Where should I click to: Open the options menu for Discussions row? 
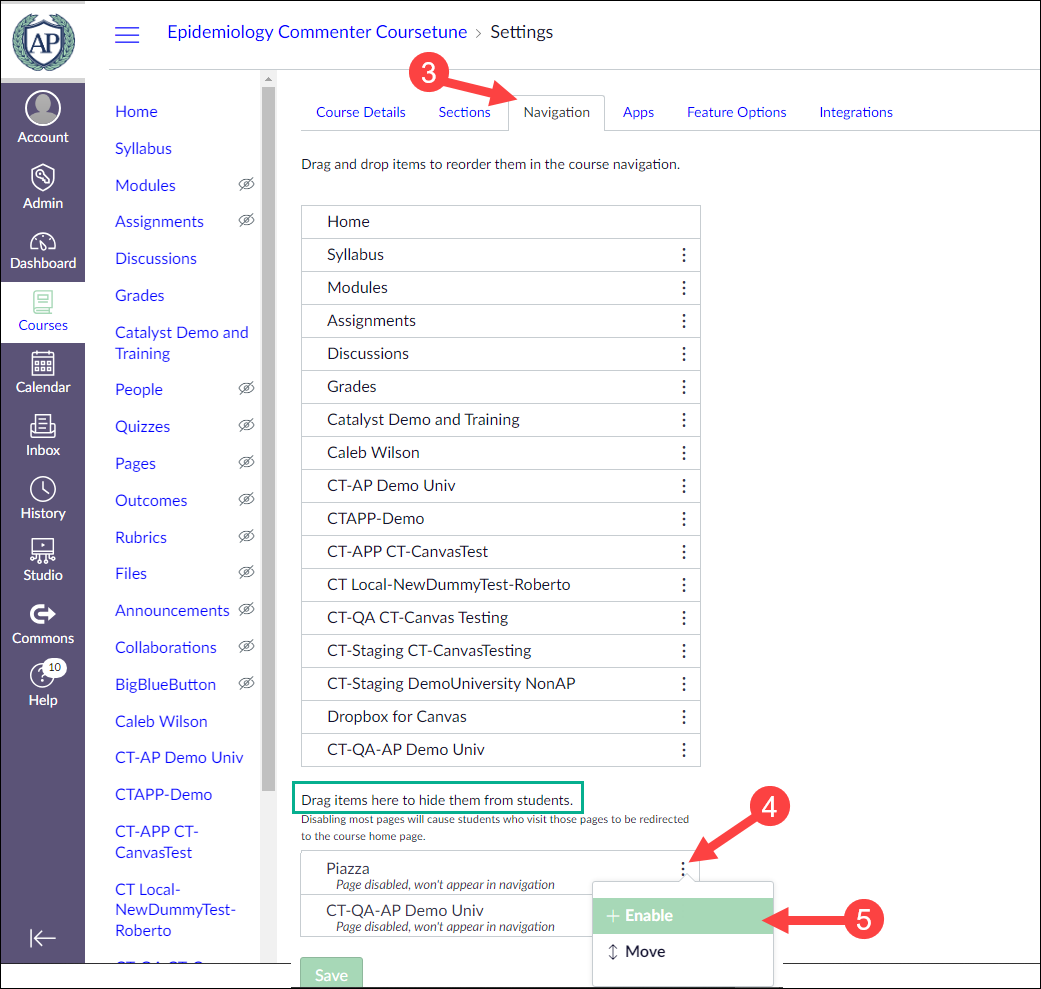[684, 354]
